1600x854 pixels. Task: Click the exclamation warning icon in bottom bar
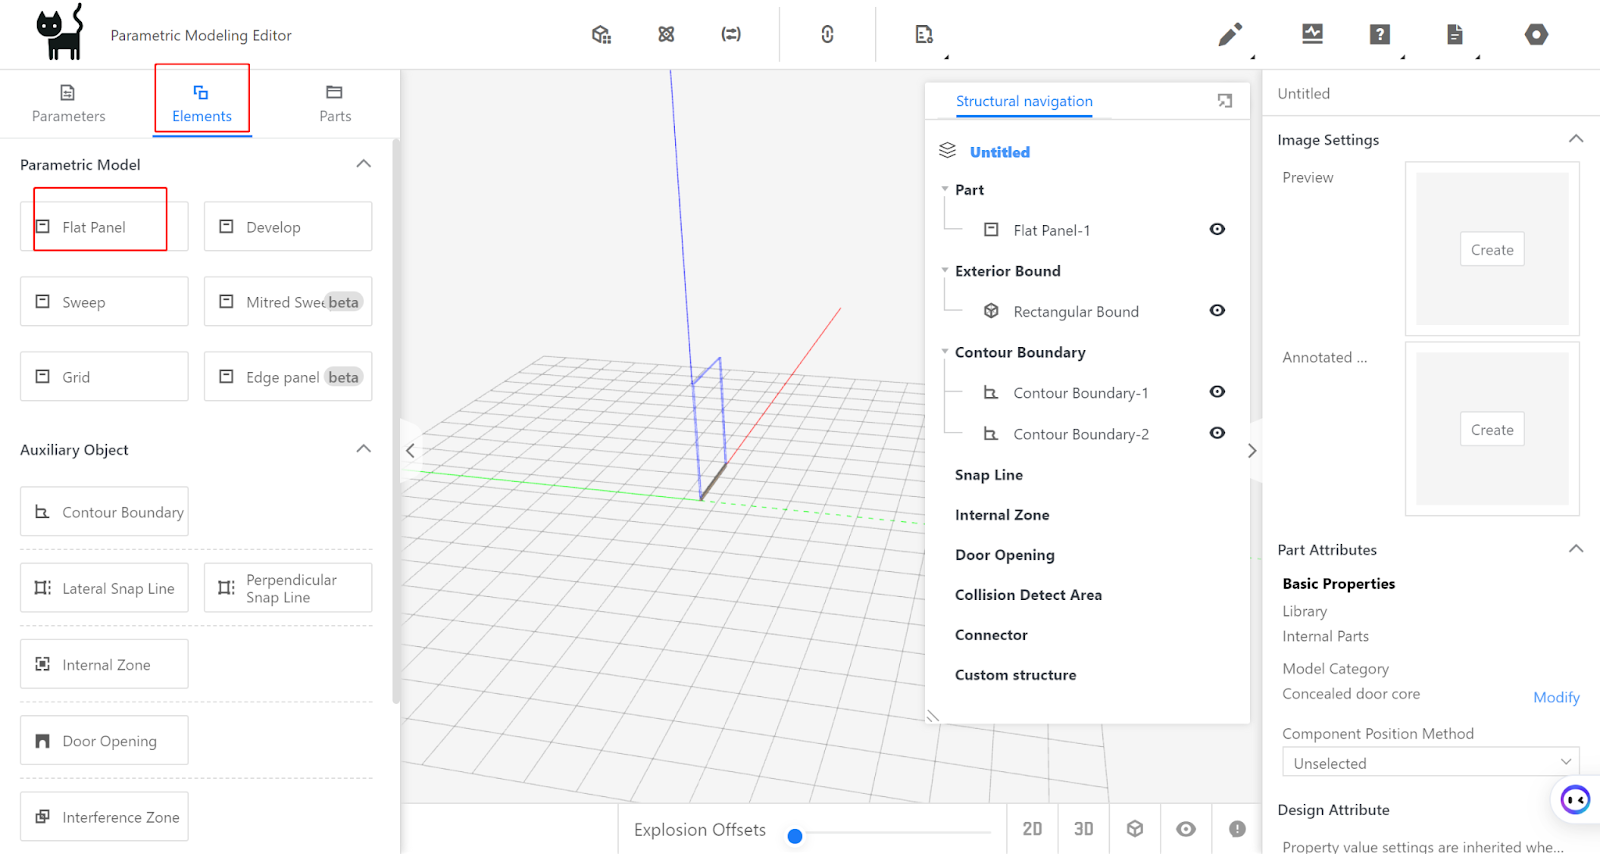(1237, 829)
